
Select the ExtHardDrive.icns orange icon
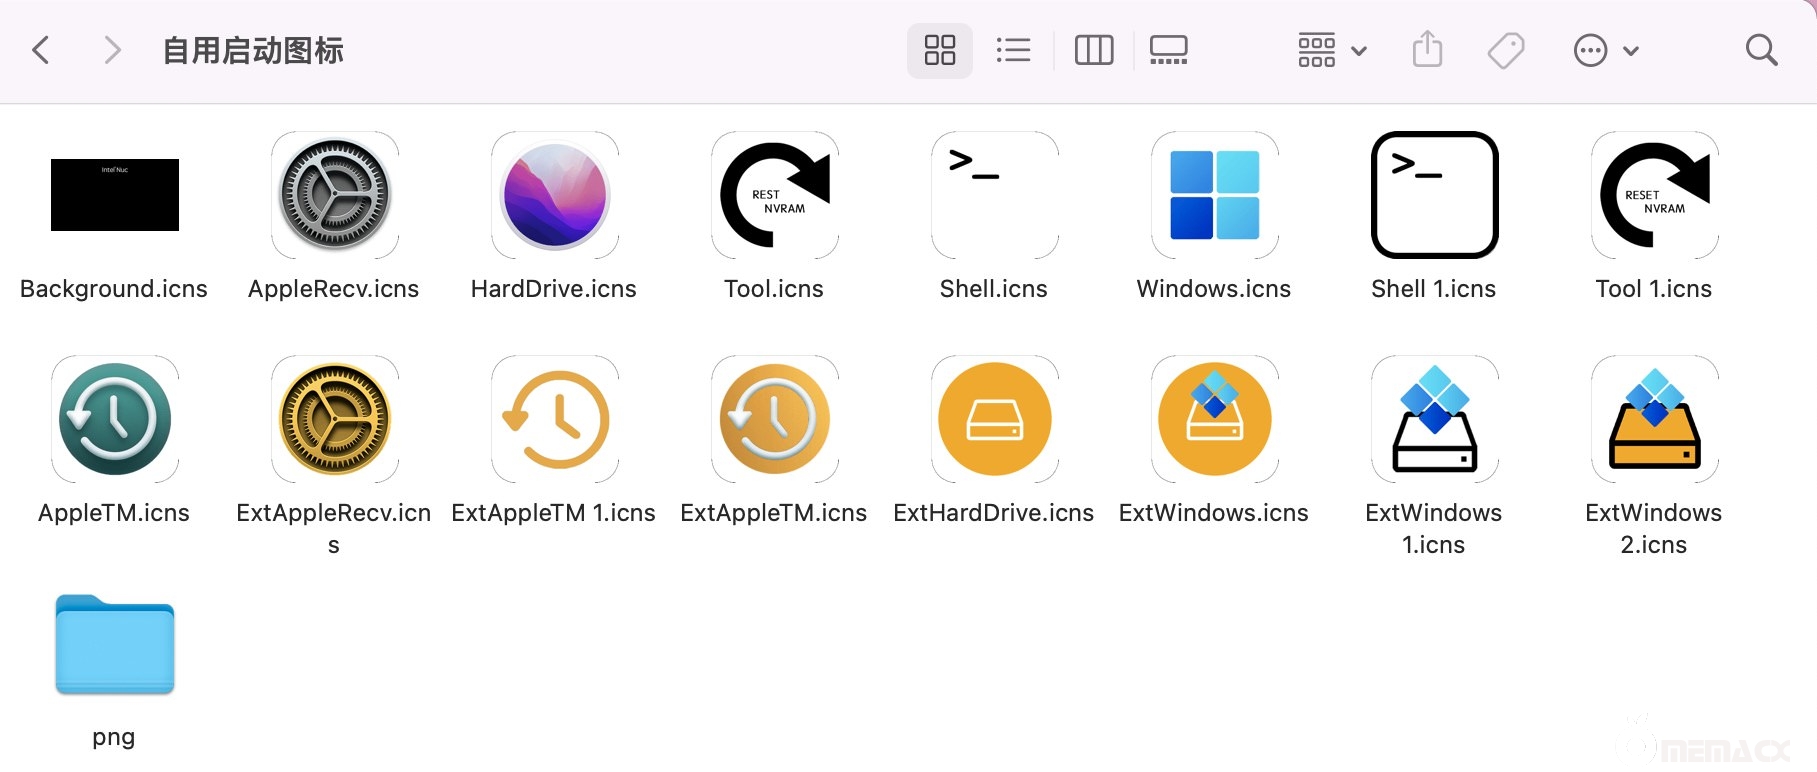pos(995,419)
